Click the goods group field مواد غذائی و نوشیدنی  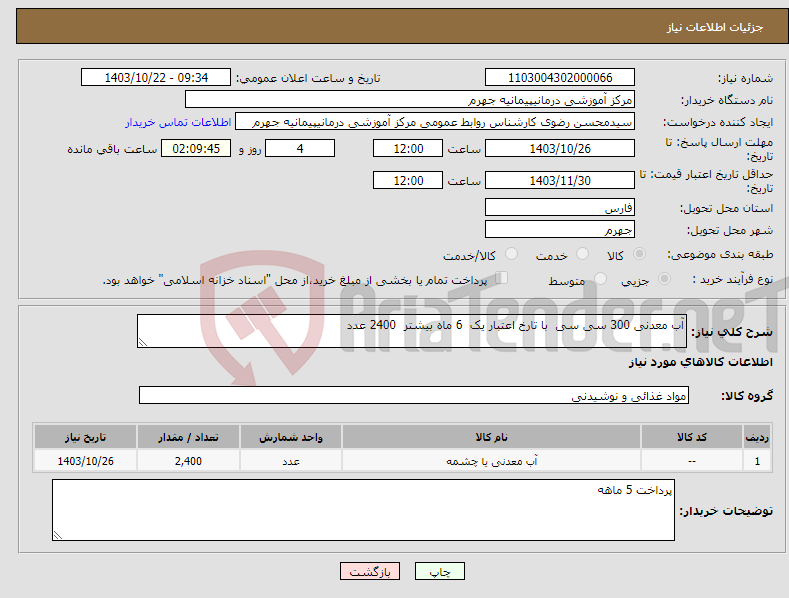click(x=414, y=396)
